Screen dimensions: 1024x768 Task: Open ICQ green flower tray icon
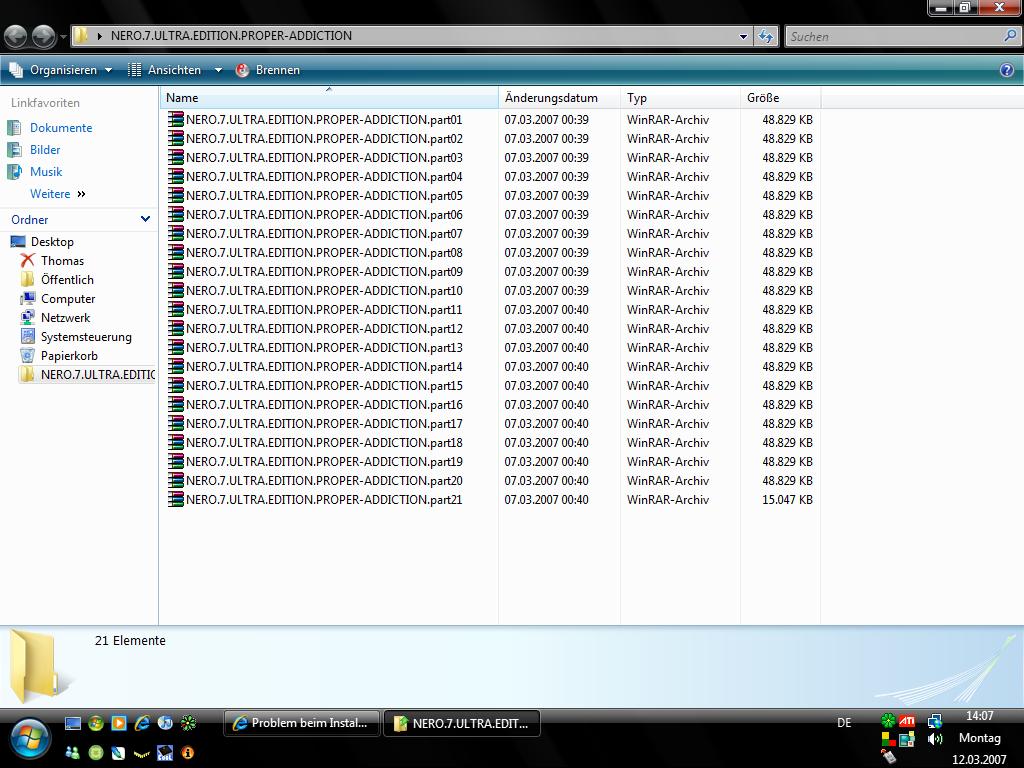(x=888, y=721)
